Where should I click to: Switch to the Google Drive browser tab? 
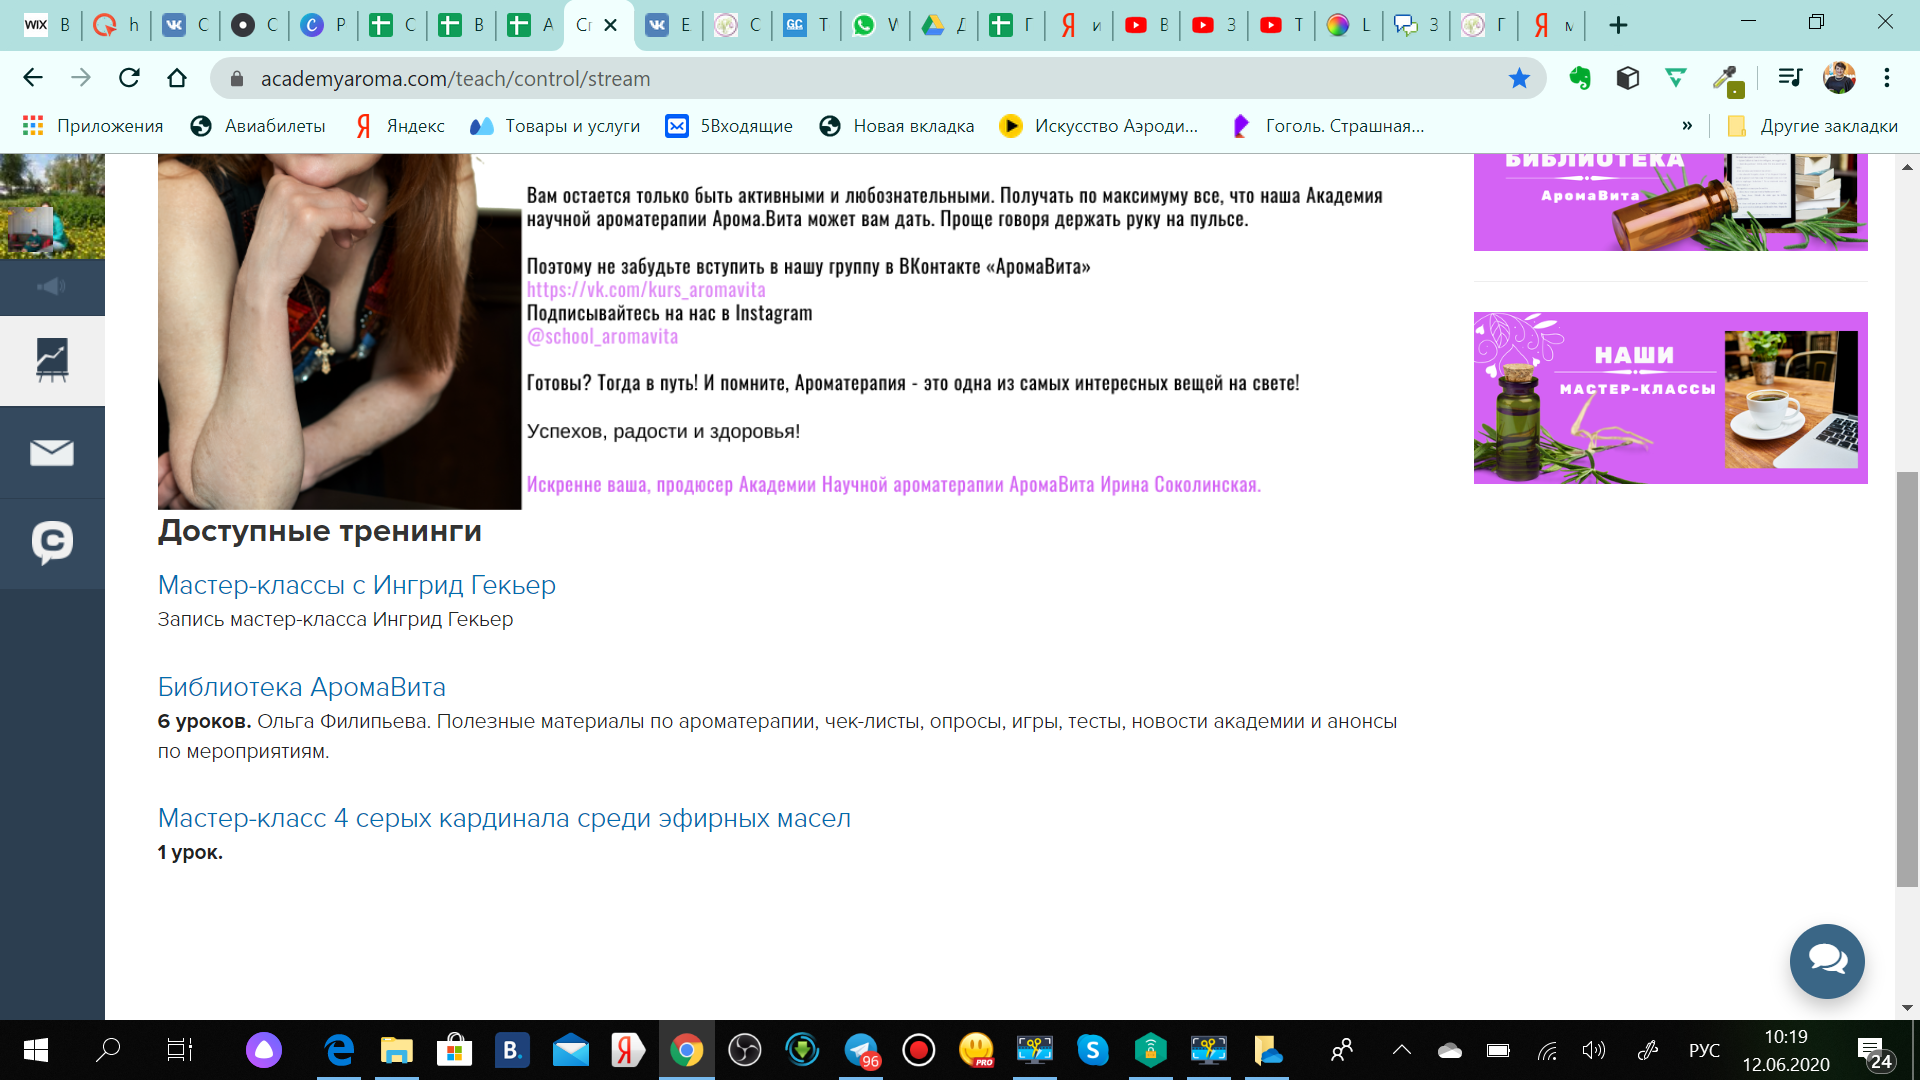pyautogui.click(x=944, y=25)
